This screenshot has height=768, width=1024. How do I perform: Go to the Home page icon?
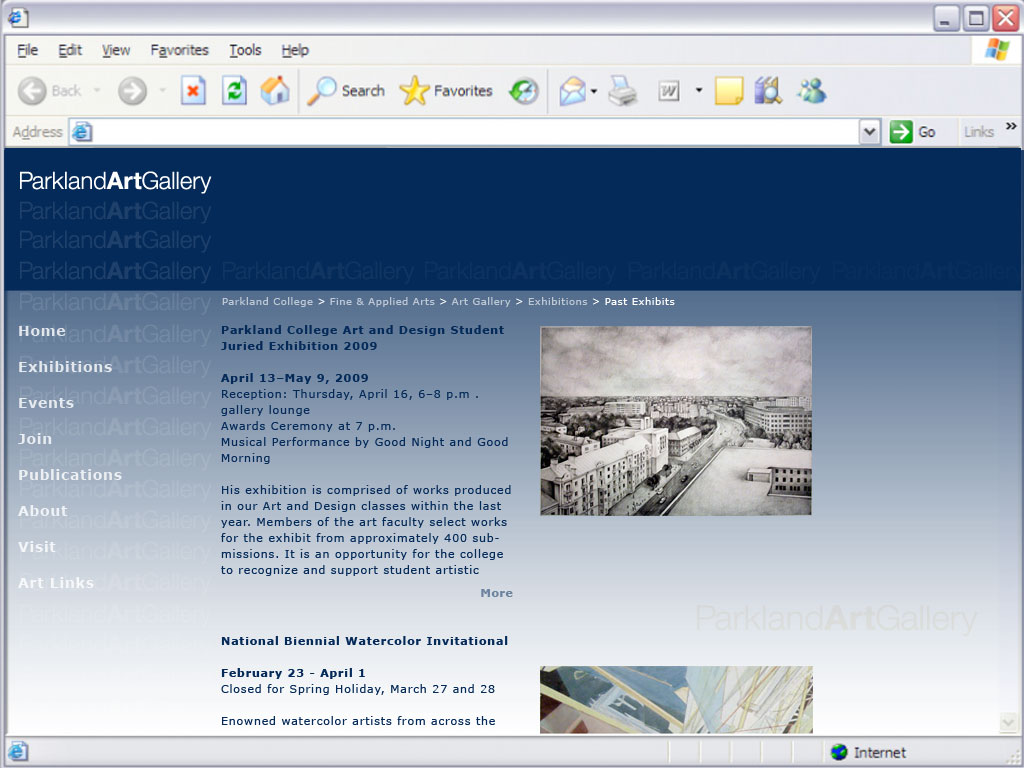tap(275, 91)
